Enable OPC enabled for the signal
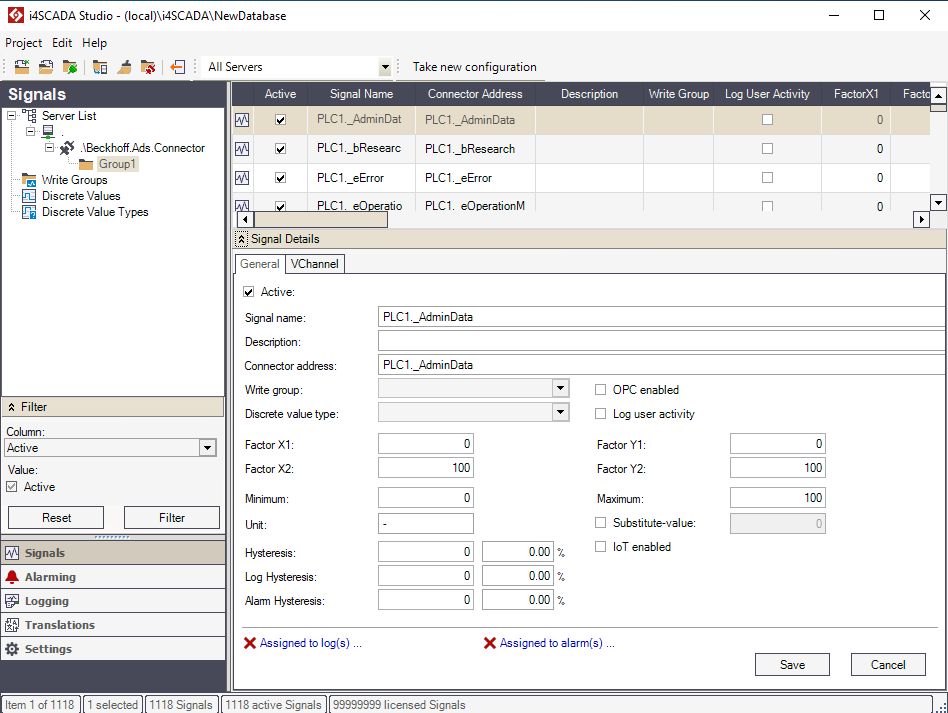 599,389
